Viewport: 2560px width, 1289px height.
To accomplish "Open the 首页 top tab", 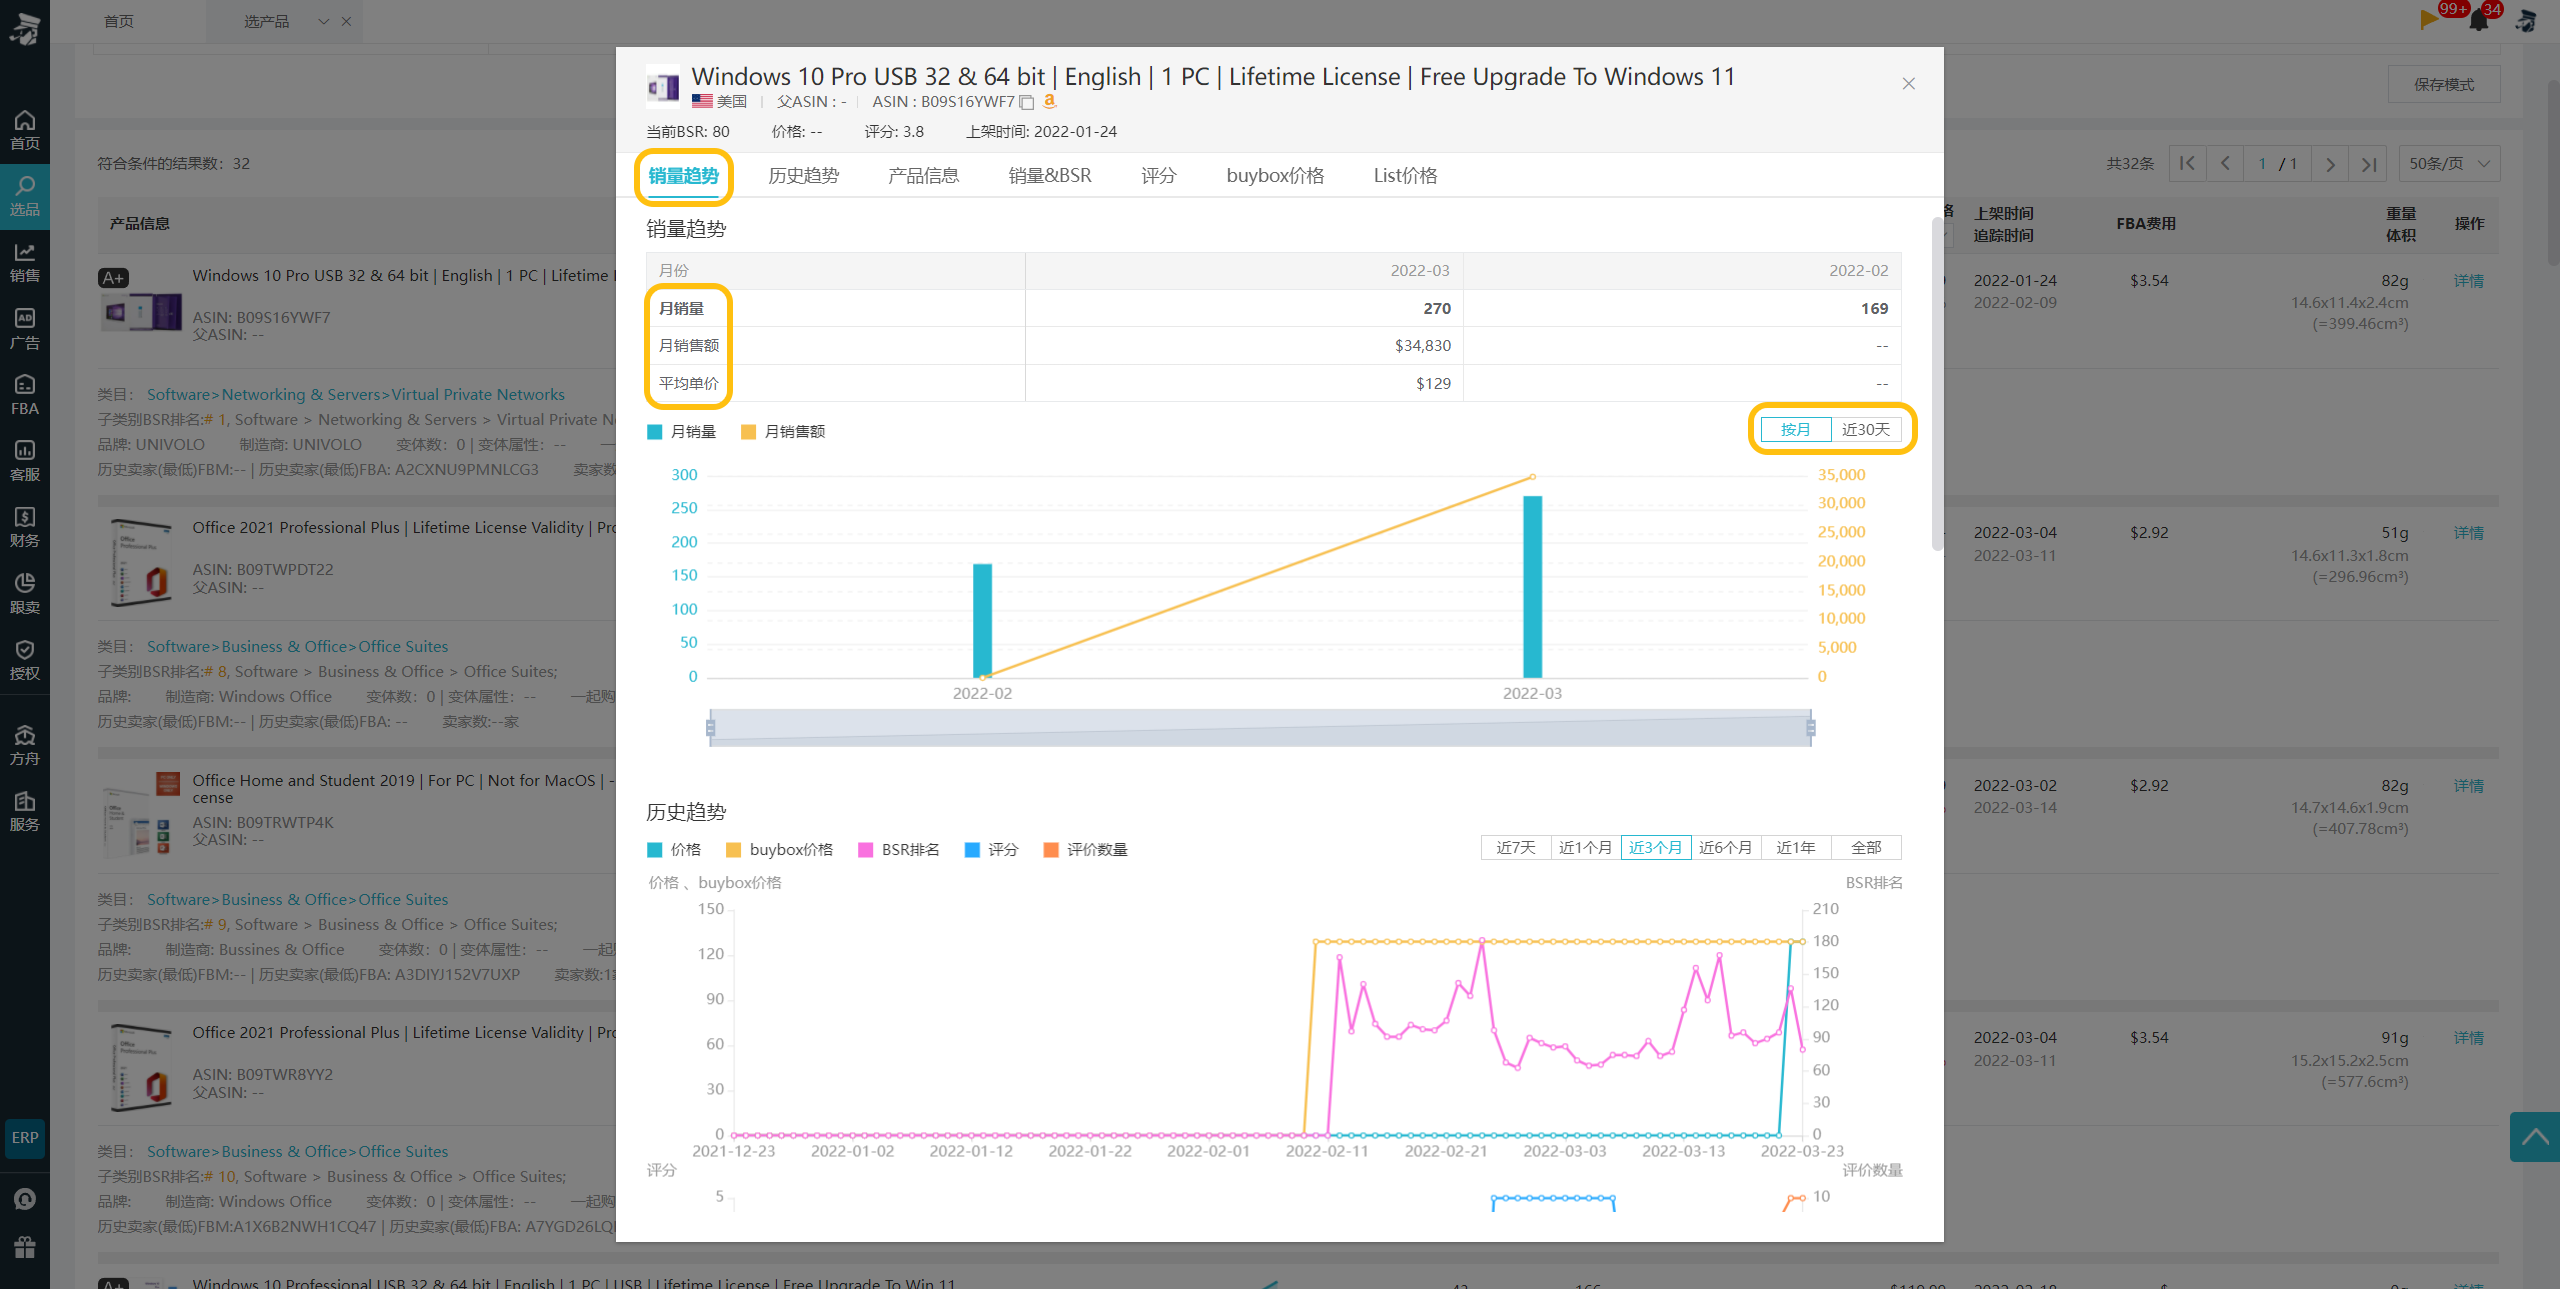I will 119,21.
